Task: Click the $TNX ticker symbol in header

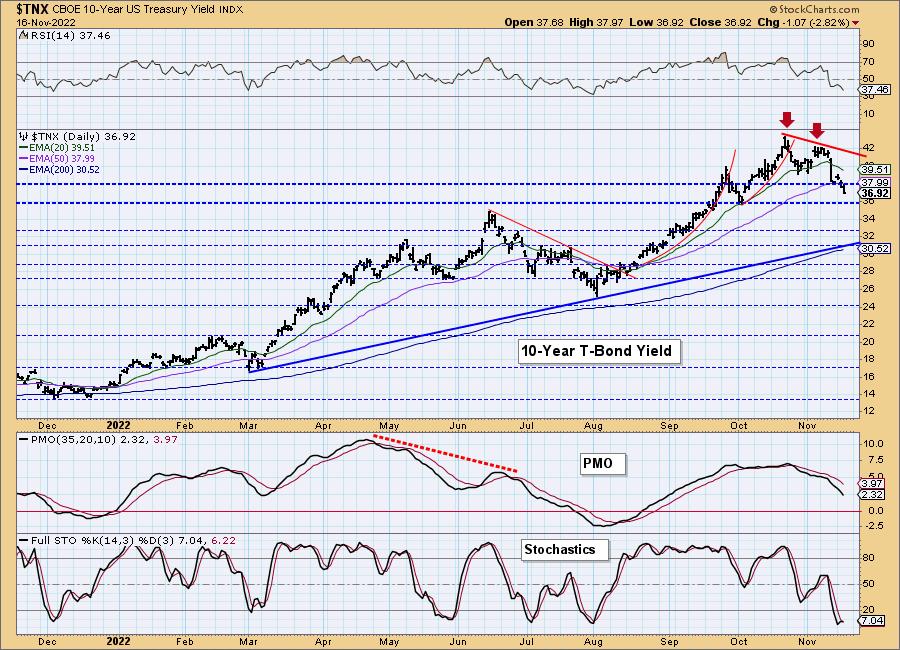Action: [33, 9]
